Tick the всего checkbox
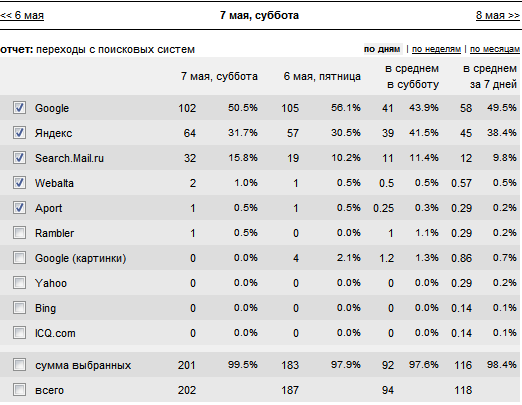The height and width of the screenshot is (405, 522). [19, 390]
